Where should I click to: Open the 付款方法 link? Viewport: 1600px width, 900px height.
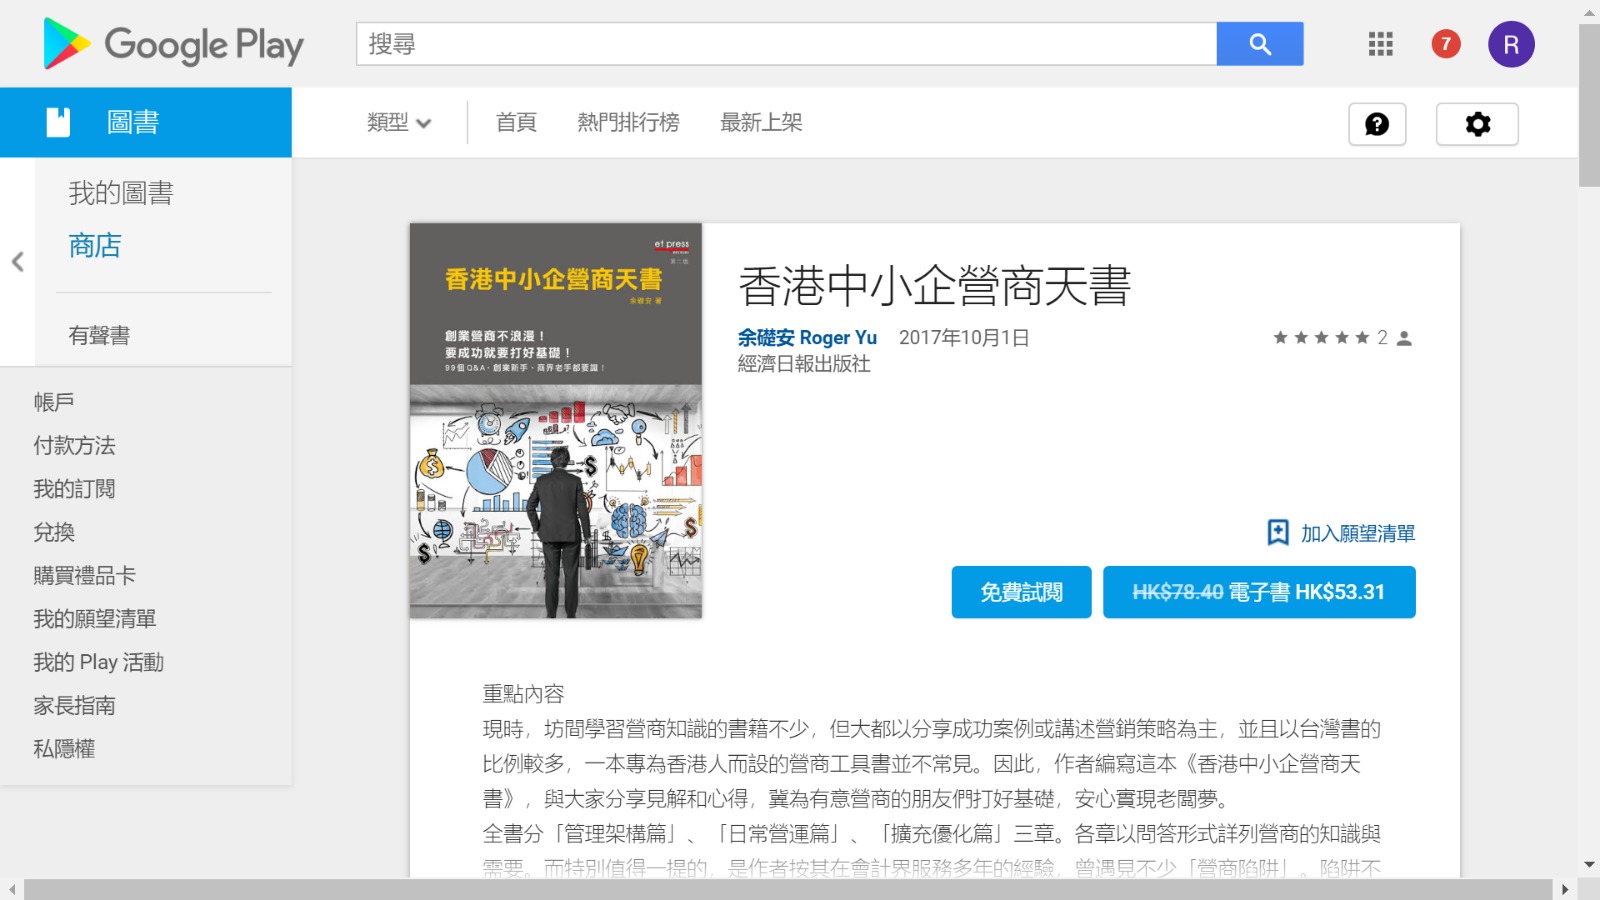[74, 446]
